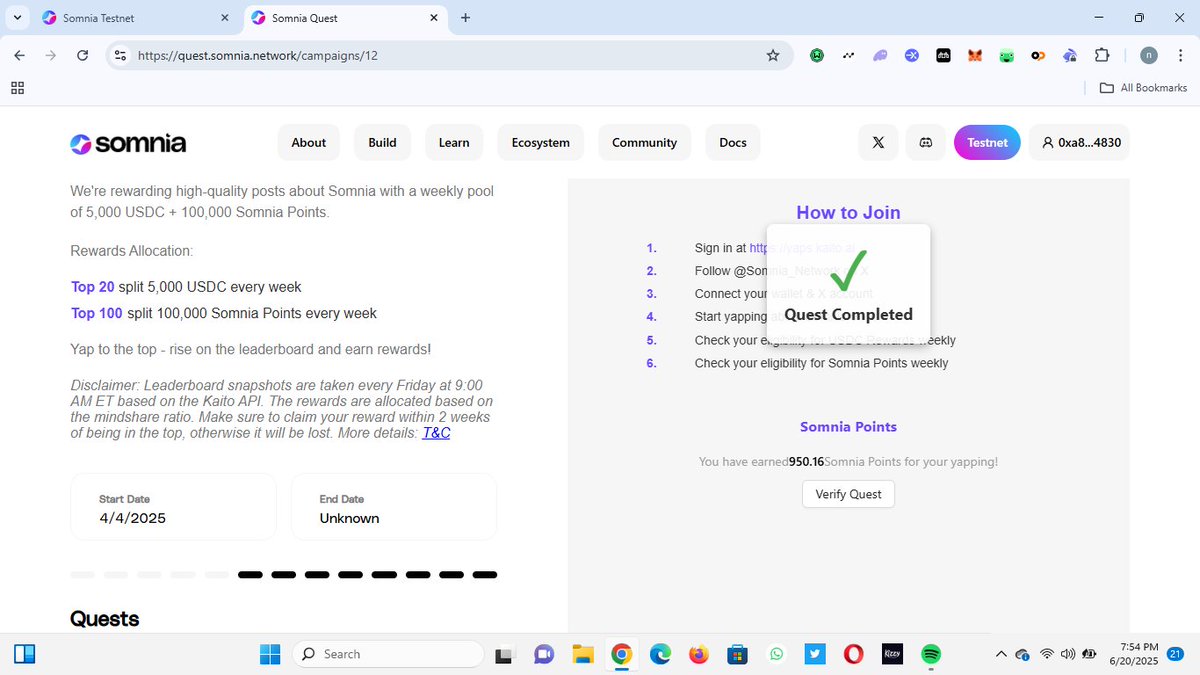Open Spotify from the taskbar

(x=931, y=654)
